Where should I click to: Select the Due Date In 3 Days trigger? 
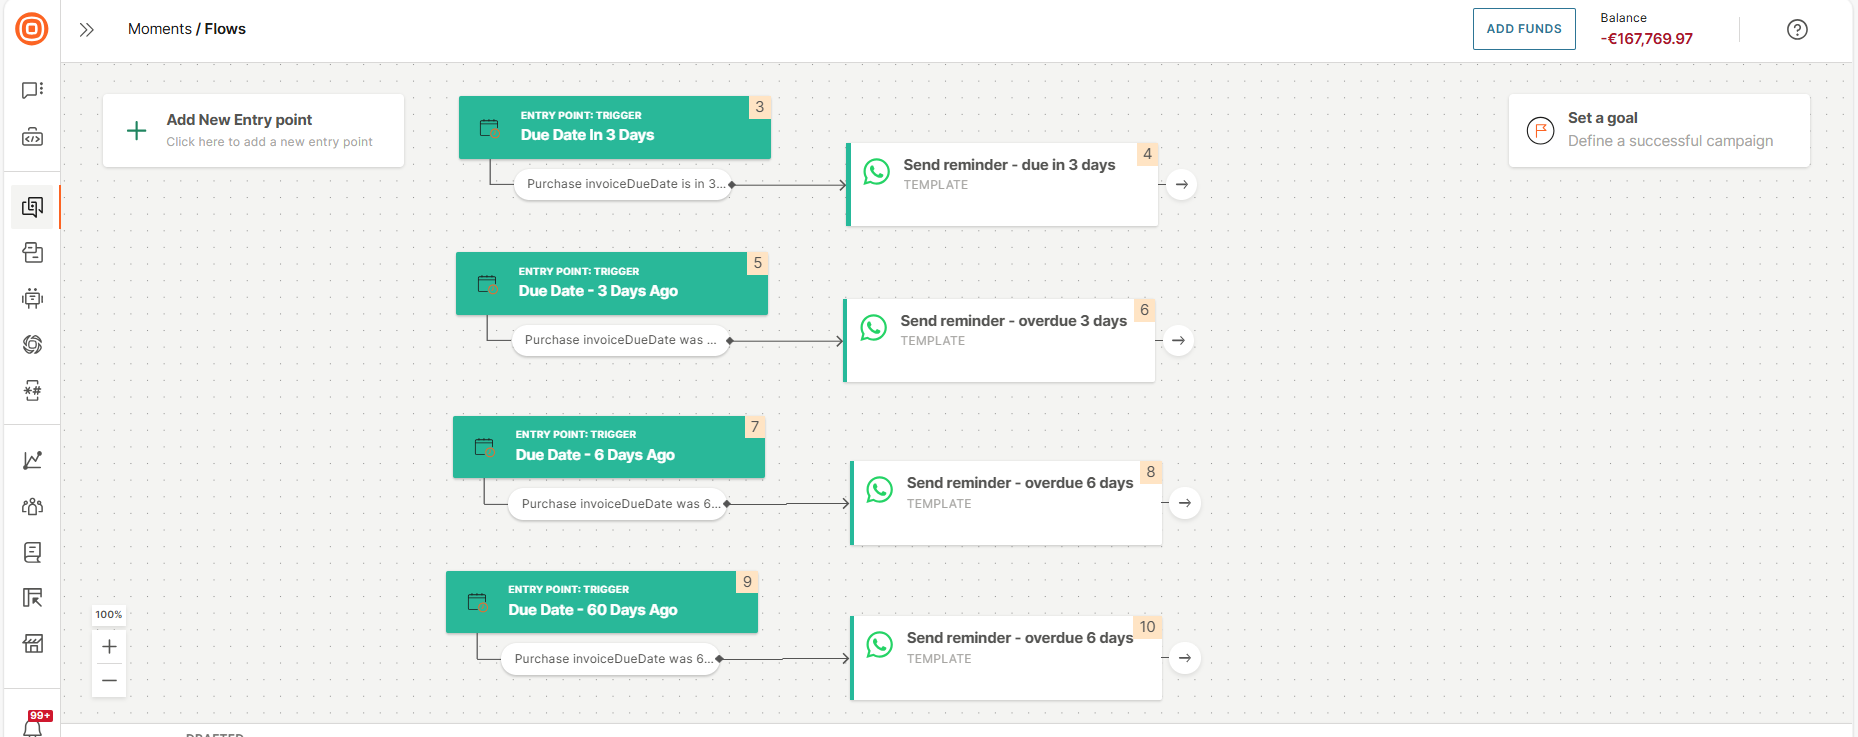(614, 127)
